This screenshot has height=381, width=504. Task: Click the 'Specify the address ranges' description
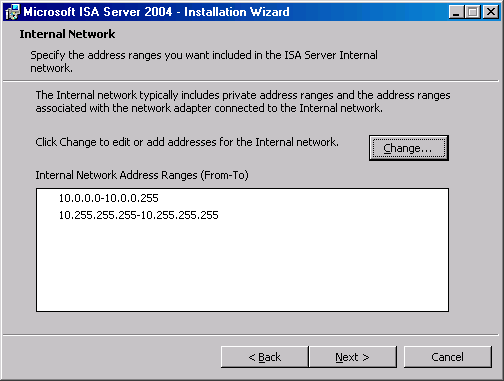204,61
